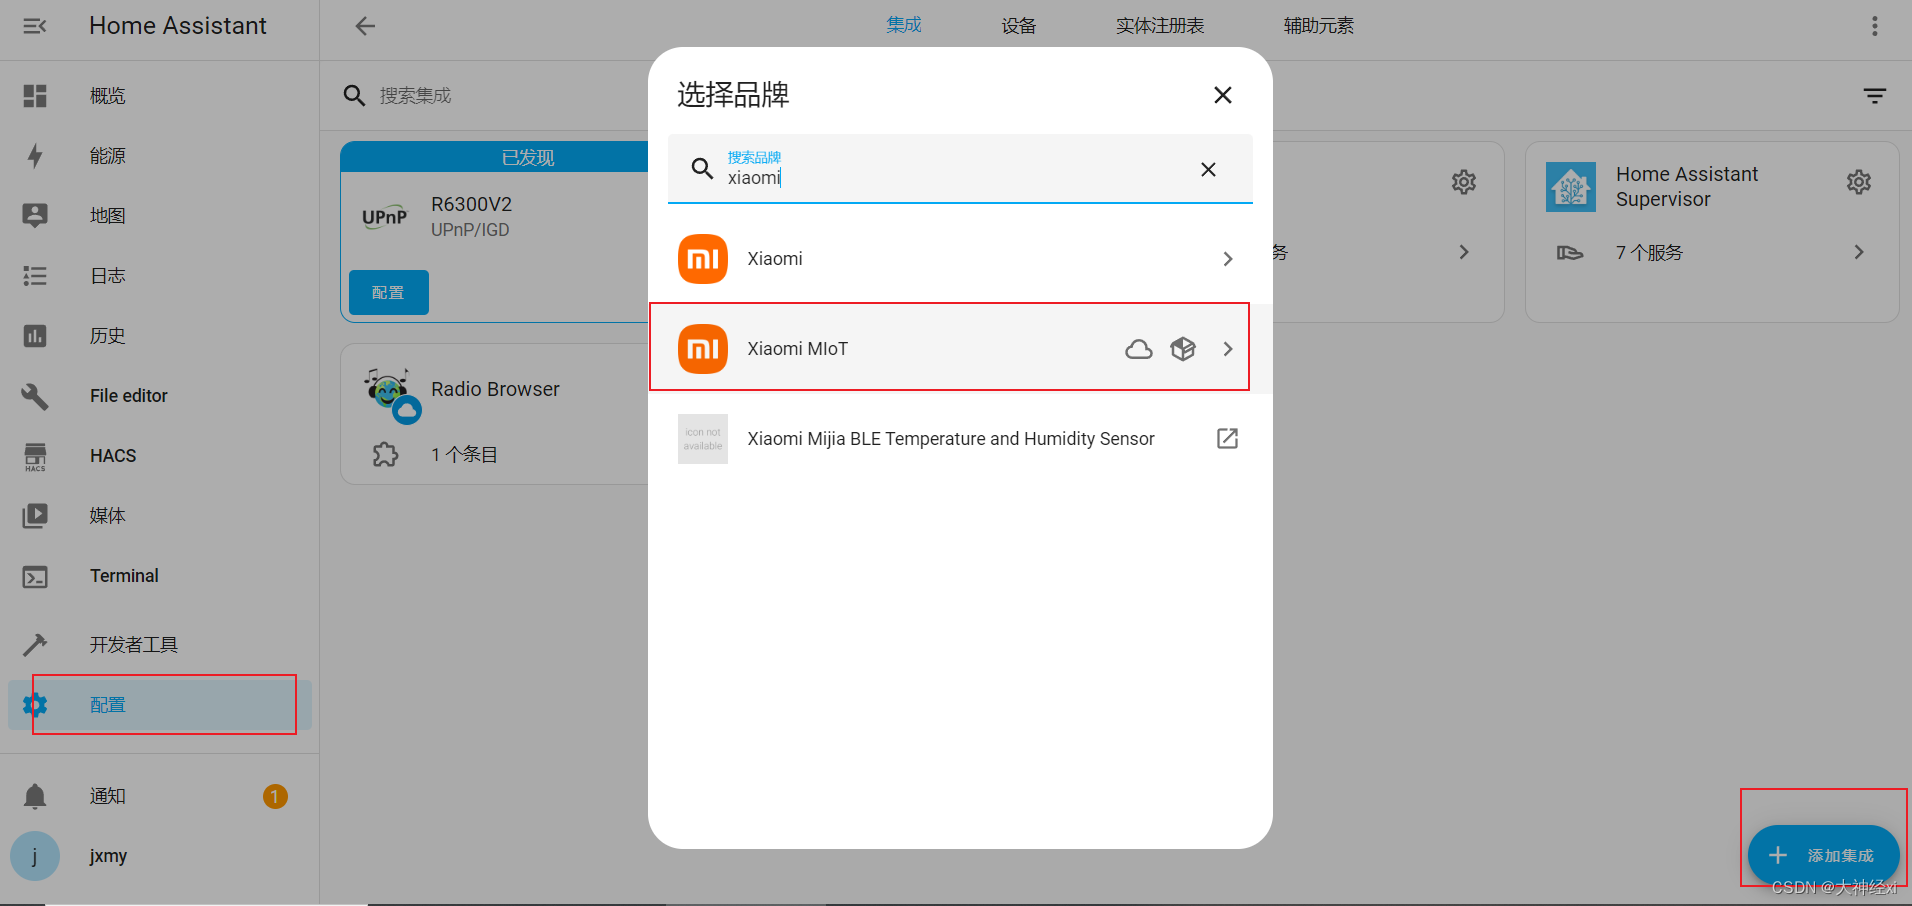Select the Xiaomi brand entry text
This screenshot has height=906, width=1912.
[x=775, y=259]
